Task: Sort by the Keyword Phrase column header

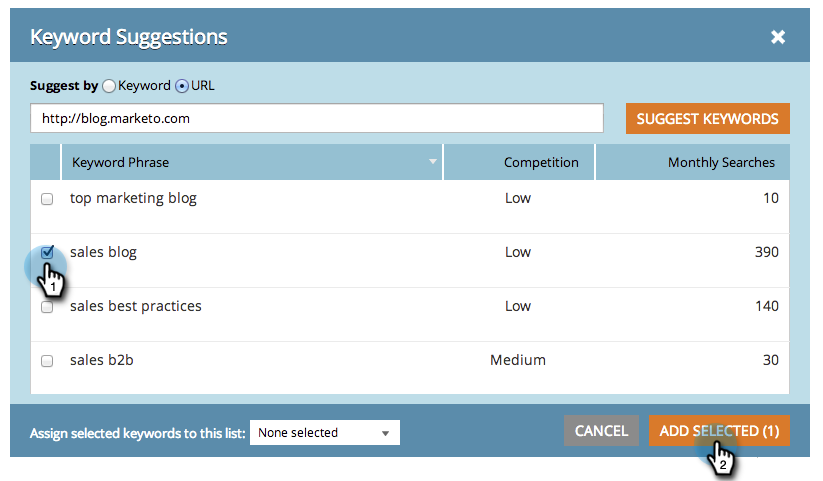Action: pyautogui.click(x=120, y=162)
